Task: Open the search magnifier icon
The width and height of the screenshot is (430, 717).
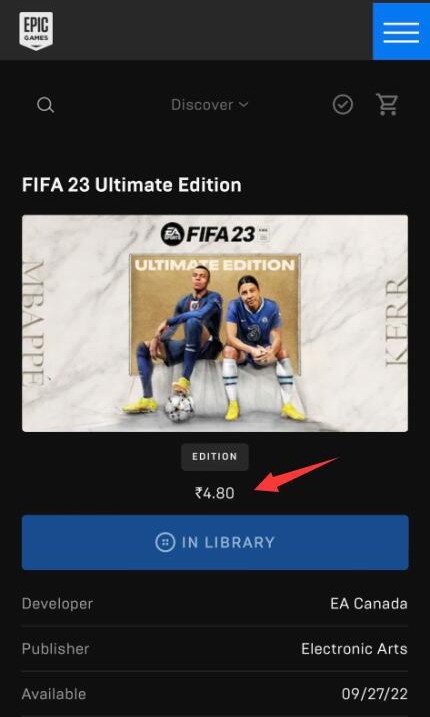Action: (x=46, y=105)
